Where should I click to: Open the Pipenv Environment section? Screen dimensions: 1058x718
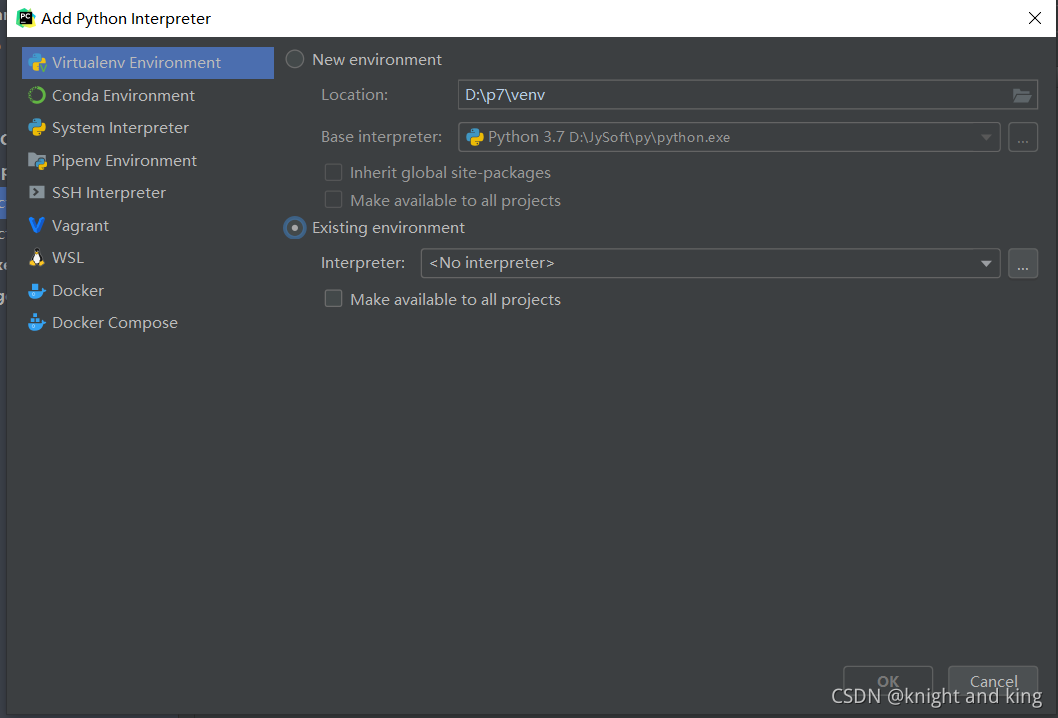coord(148,161)
